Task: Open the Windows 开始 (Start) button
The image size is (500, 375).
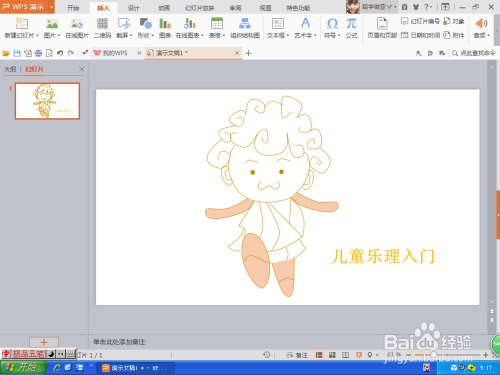Action: (23, 368)
